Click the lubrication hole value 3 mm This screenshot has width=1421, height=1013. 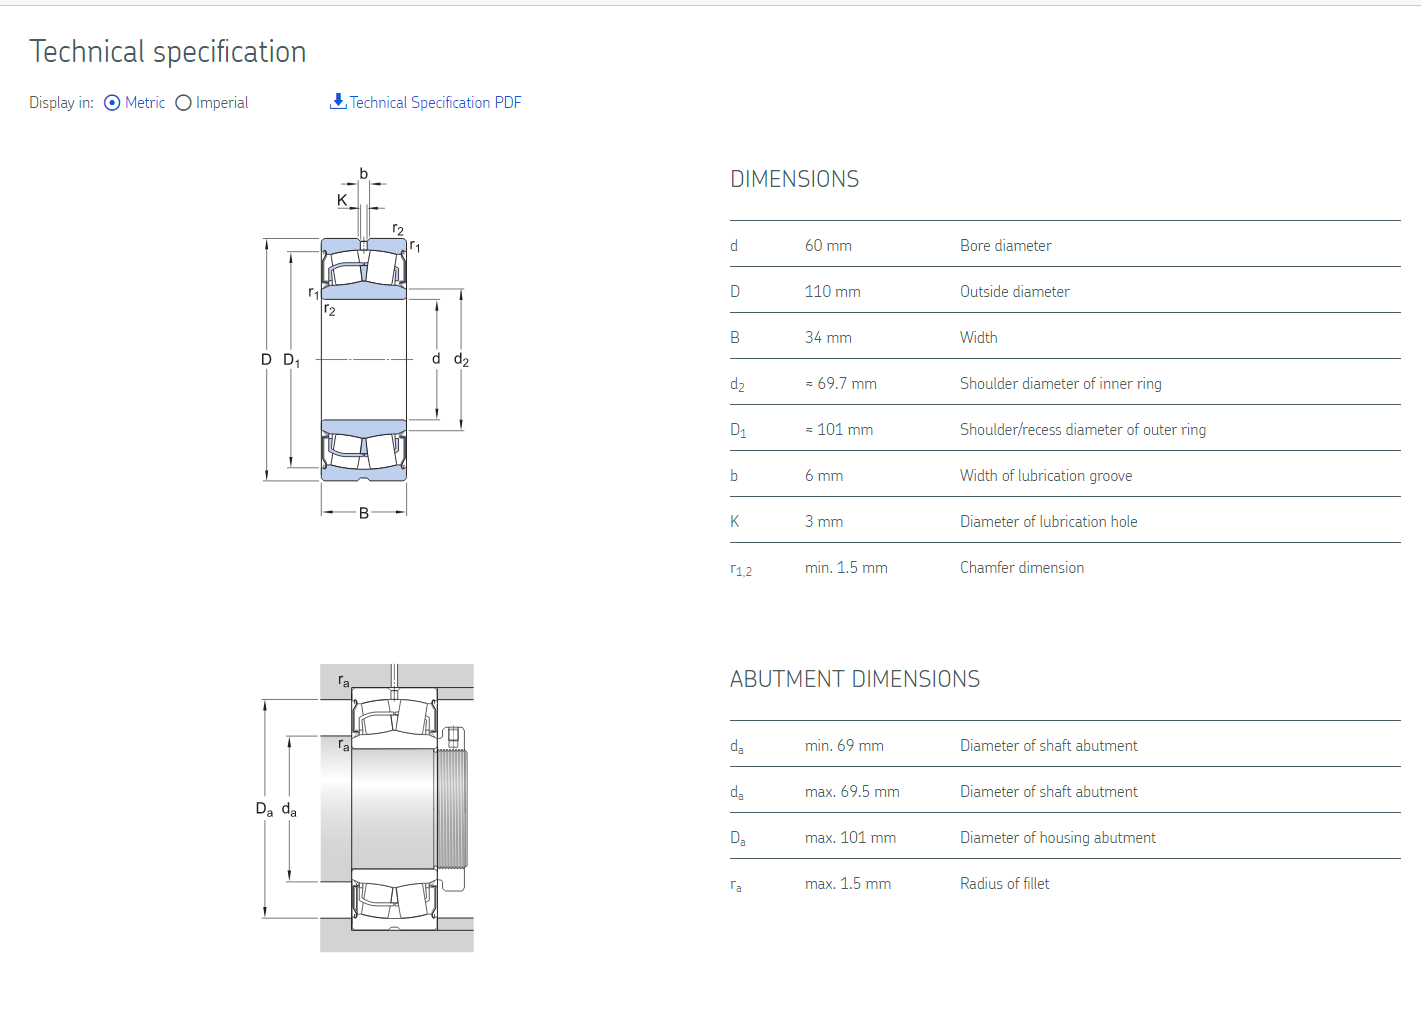click(824, 522)
